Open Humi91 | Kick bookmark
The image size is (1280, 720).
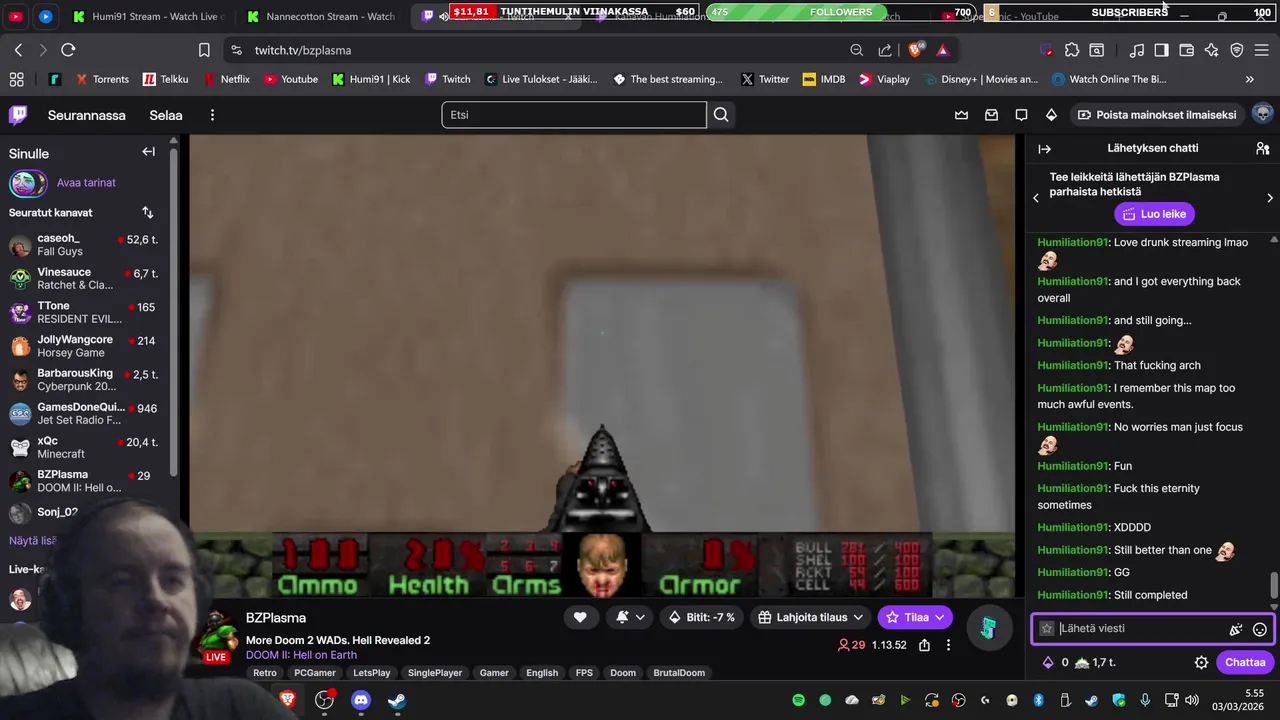click(371, 79)
